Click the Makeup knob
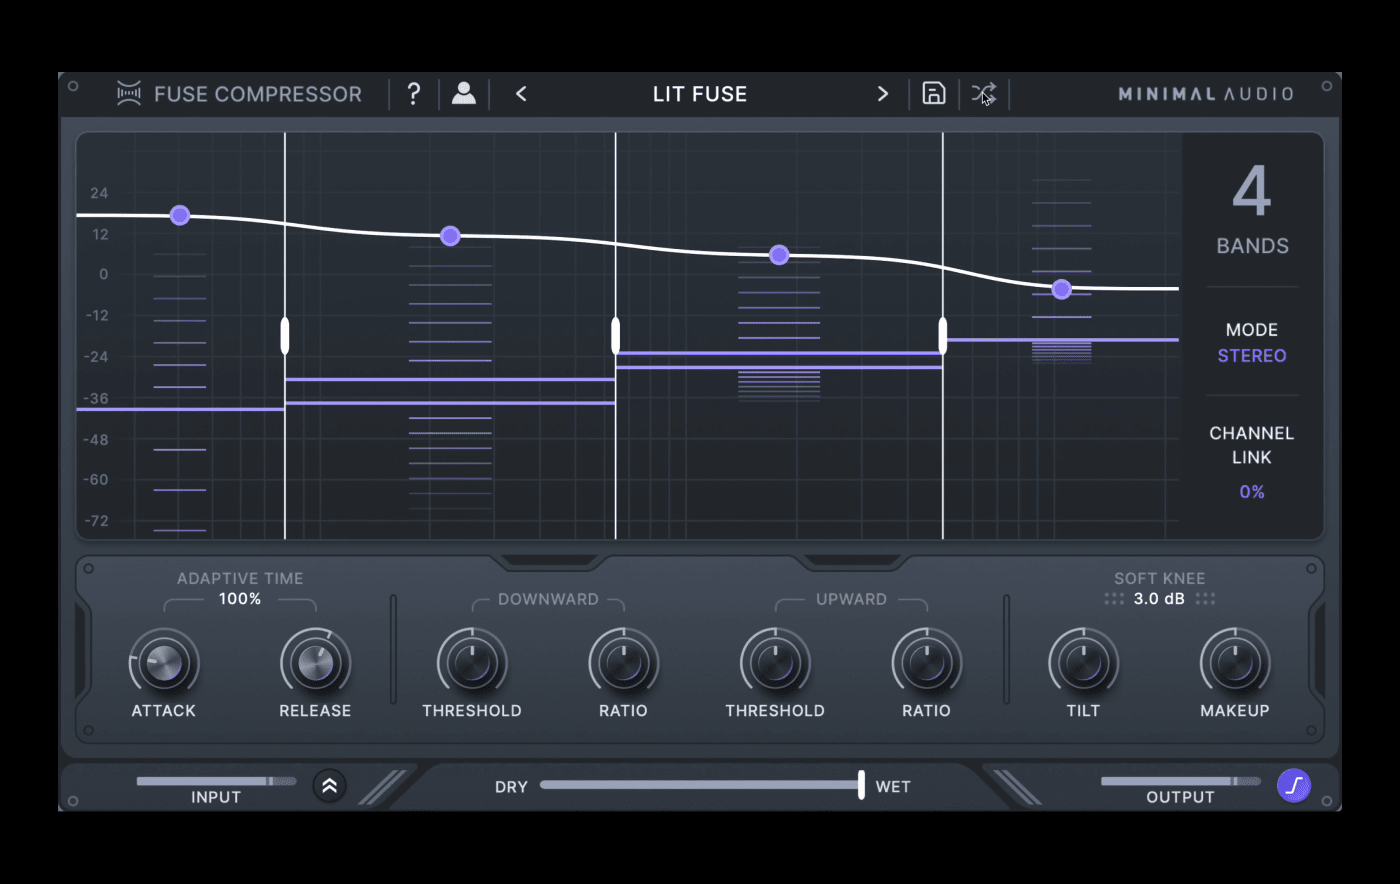Viewport: 1400px width, 884px height. point(1235,663)
